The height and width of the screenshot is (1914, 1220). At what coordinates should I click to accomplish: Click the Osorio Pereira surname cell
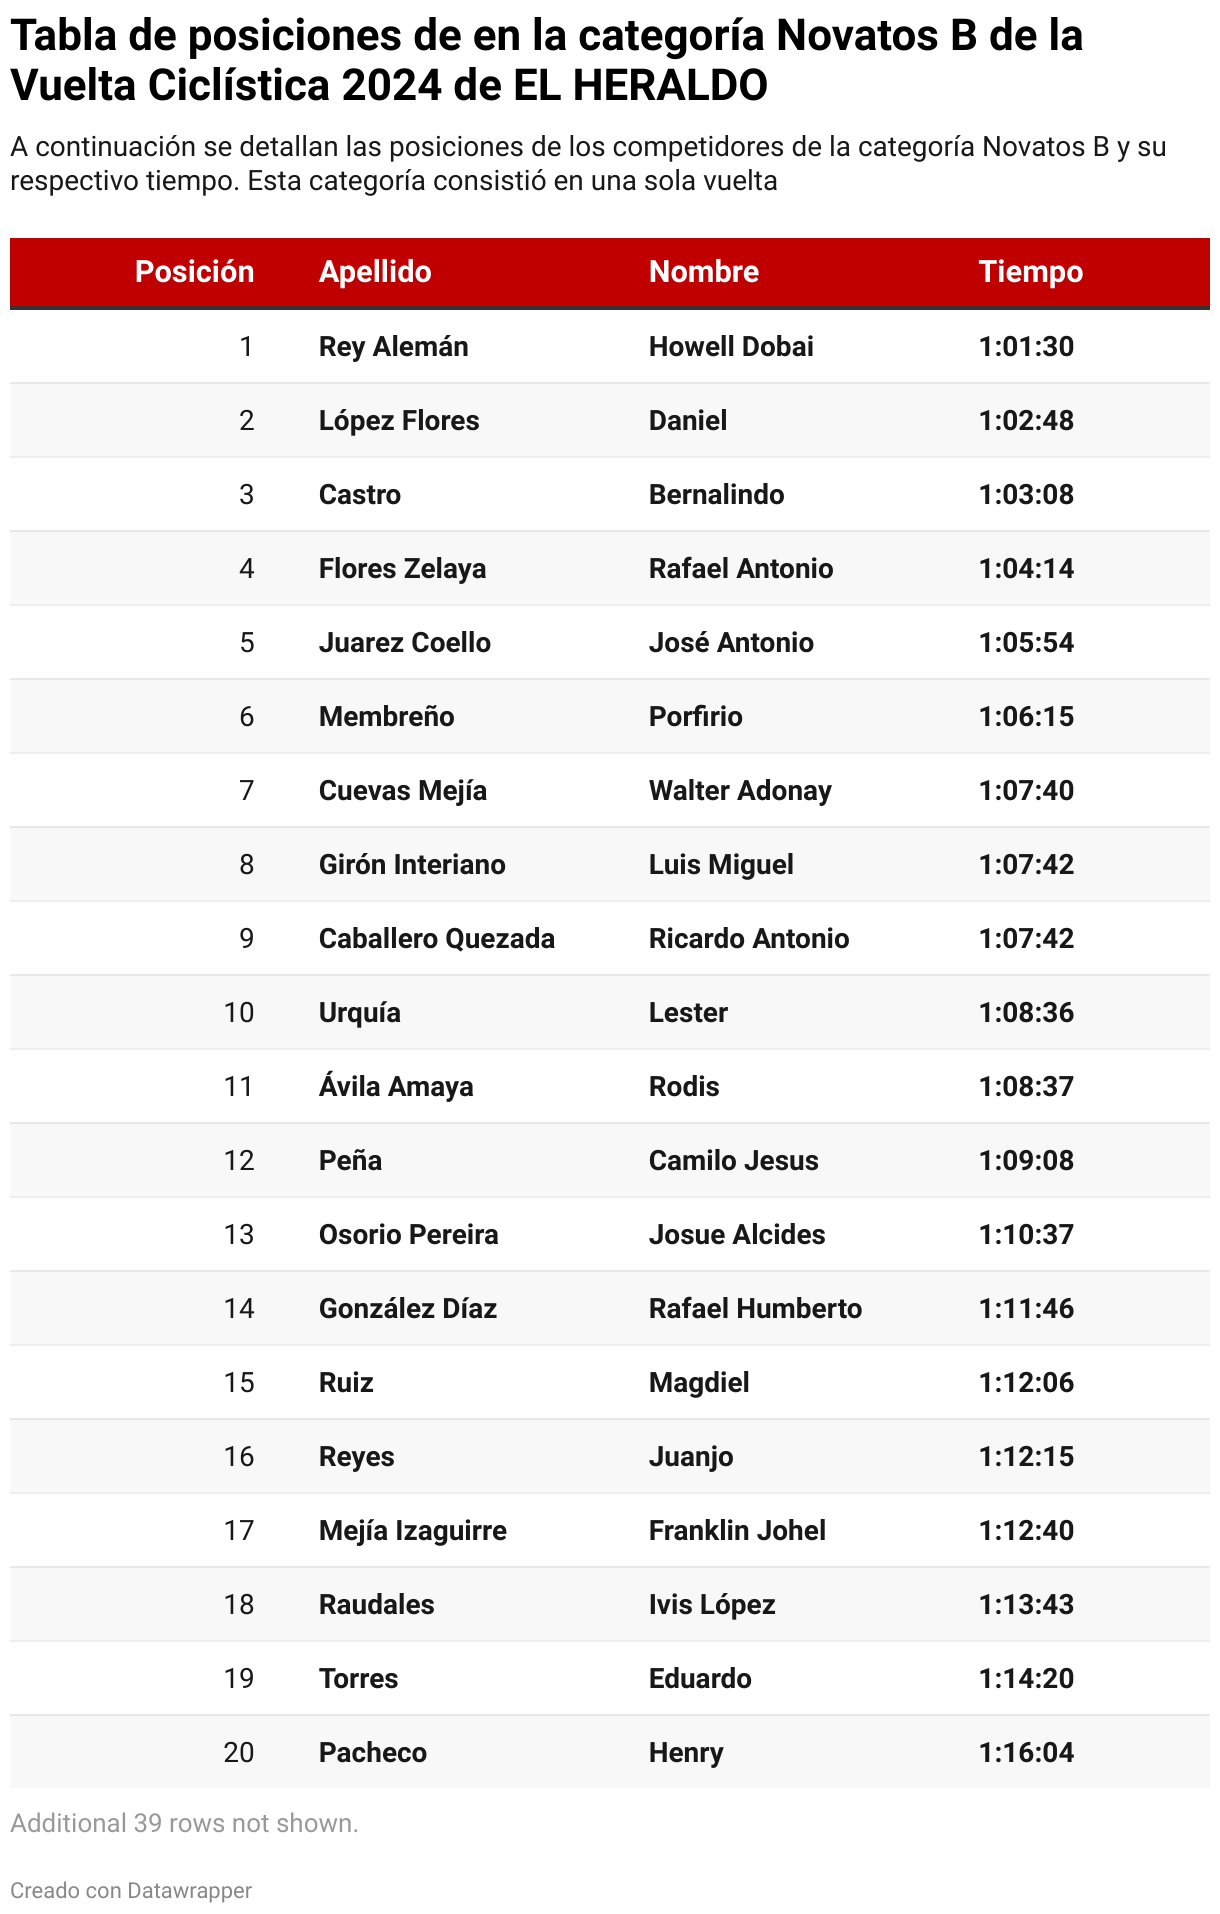pos(408,1235)
